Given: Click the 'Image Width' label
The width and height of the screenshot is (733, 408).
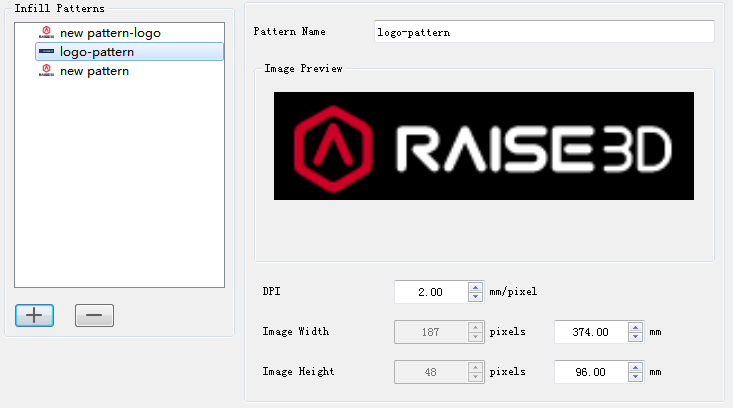Looking at the screenshot, I should [x=295, y=331].
